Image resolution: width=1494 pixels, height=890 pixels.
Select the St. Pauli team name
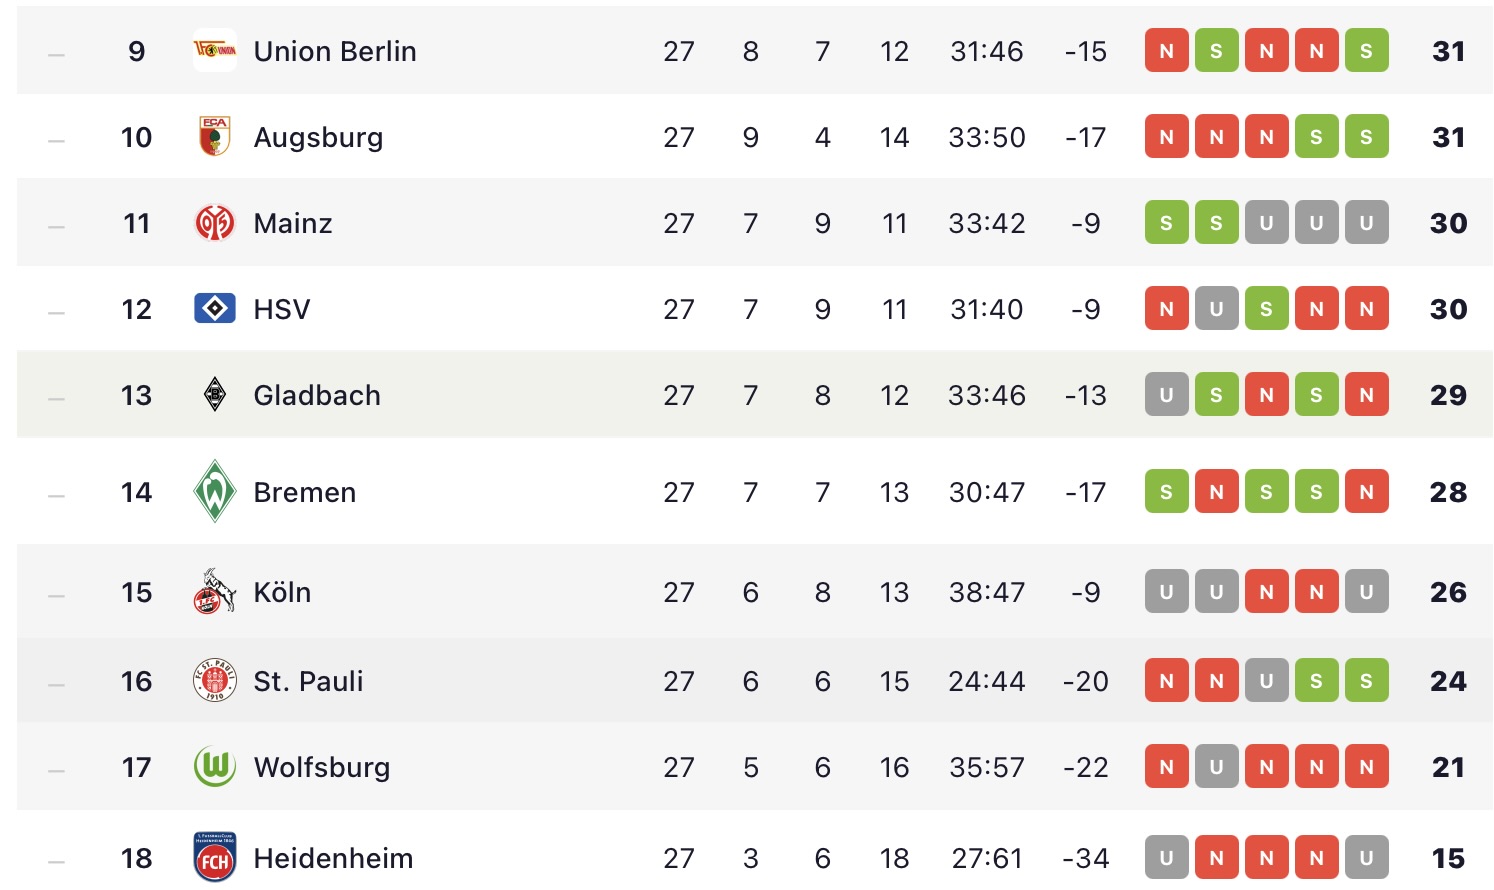tap(308, 681)
